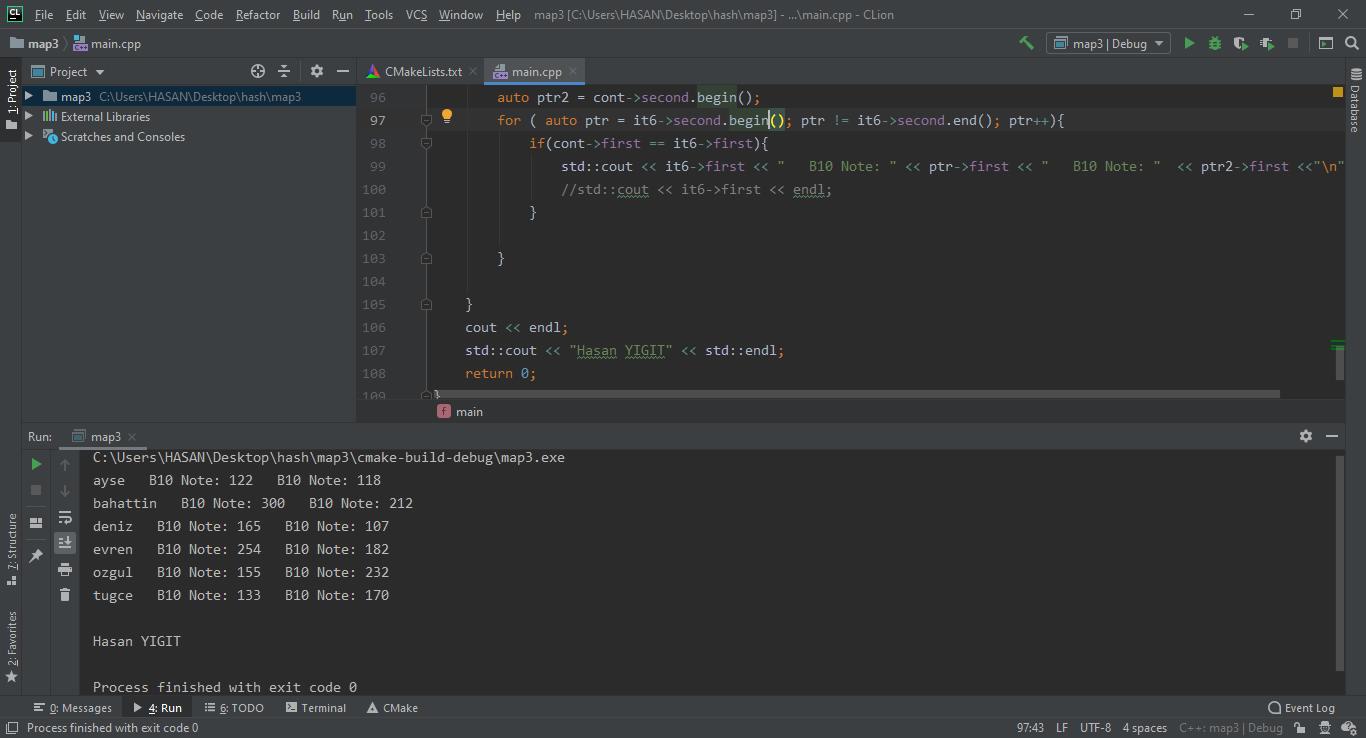Run map3 from the top toolbar
This screenshot has width=1366, height=738.
(x=1189, y=43)
